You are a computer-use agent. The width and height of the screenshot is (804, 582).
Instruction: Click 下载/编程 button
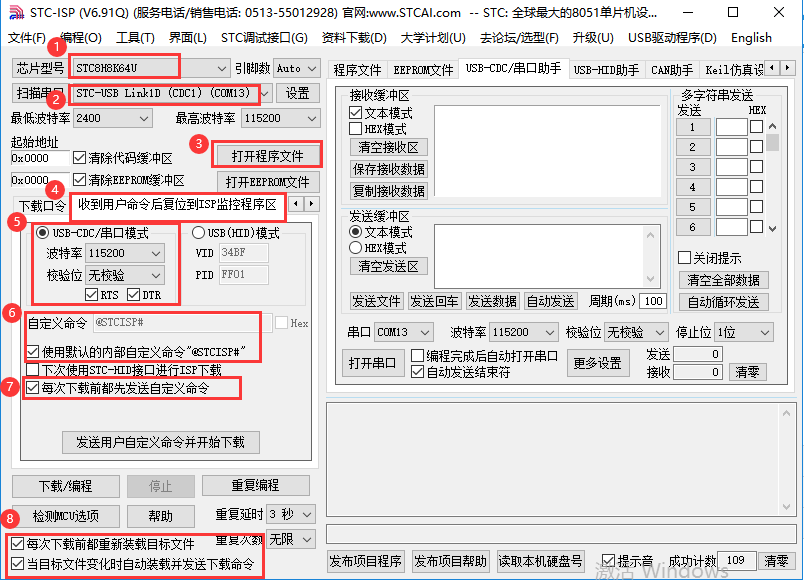click(66, 486)
